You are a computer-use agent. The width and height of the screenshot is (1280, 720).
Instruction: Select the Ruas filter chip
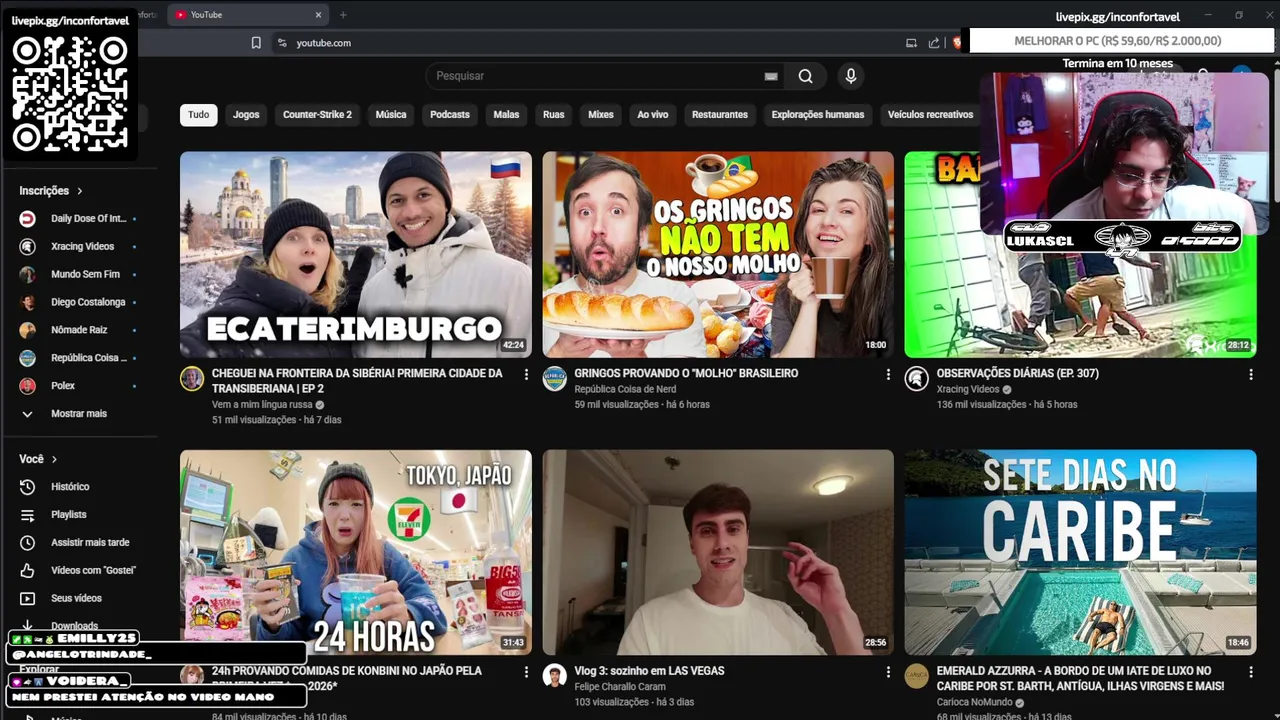coord(554,115)
